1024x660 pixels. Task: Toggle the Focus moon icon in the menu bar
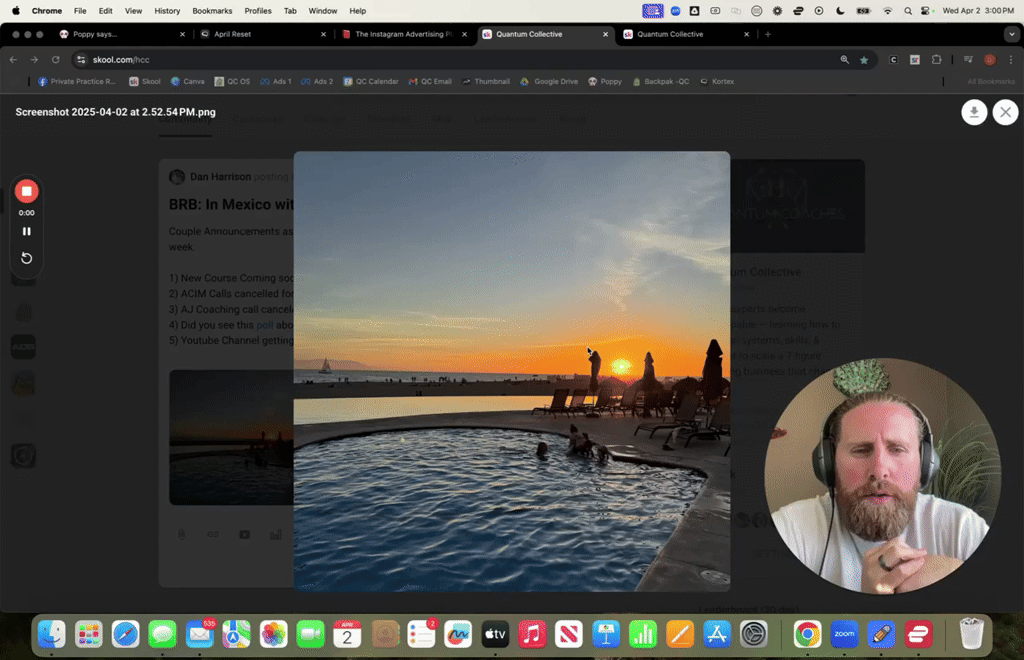point(840,10)
